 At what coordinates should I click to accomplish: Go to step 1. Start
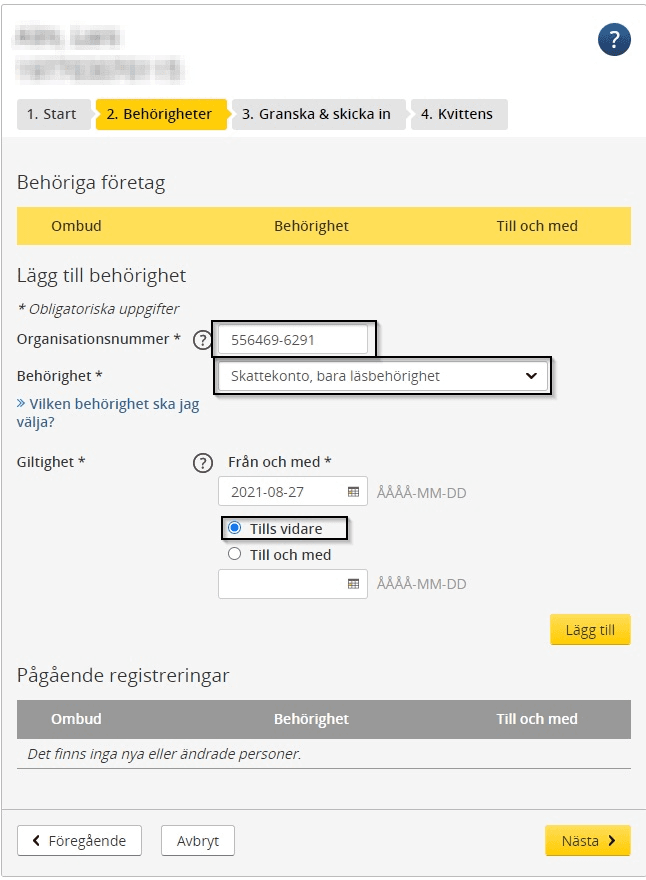click(52, 114)
